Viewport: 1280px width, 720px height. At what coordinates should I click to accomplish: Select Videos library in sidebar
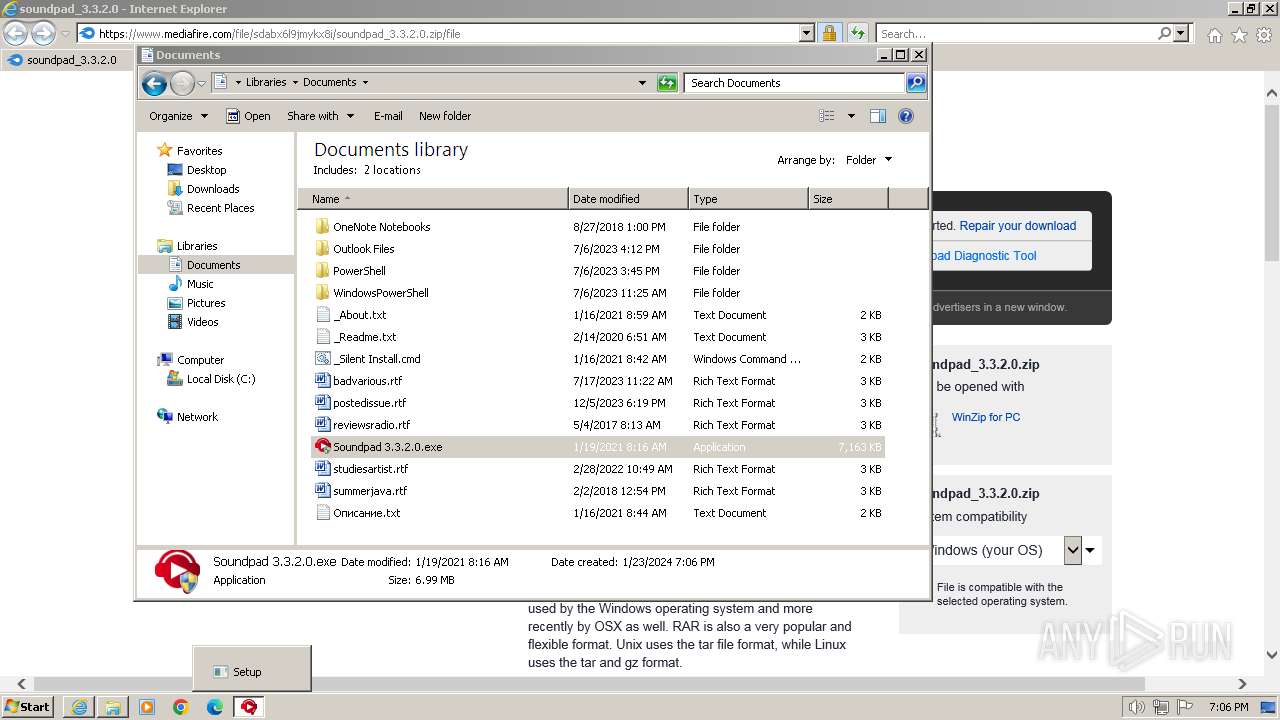click(202, 322)
